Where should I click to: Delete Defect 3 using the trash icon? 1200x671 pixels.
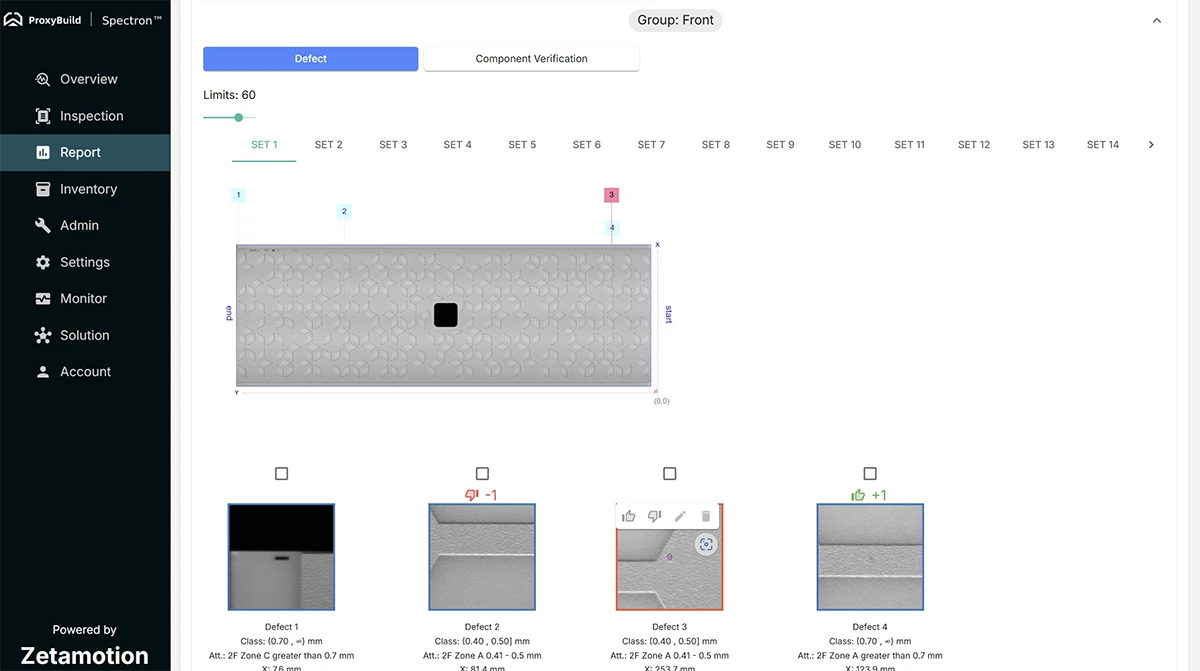tap(706, 516)
